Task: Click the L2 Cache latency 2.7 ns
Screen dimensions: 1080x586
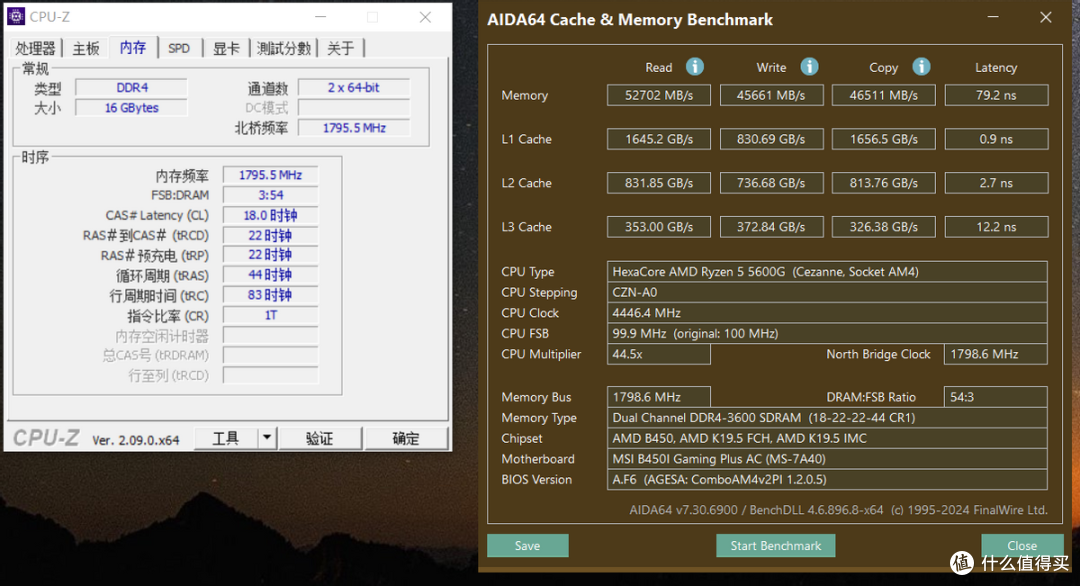Action: click(x=996, y=183)
